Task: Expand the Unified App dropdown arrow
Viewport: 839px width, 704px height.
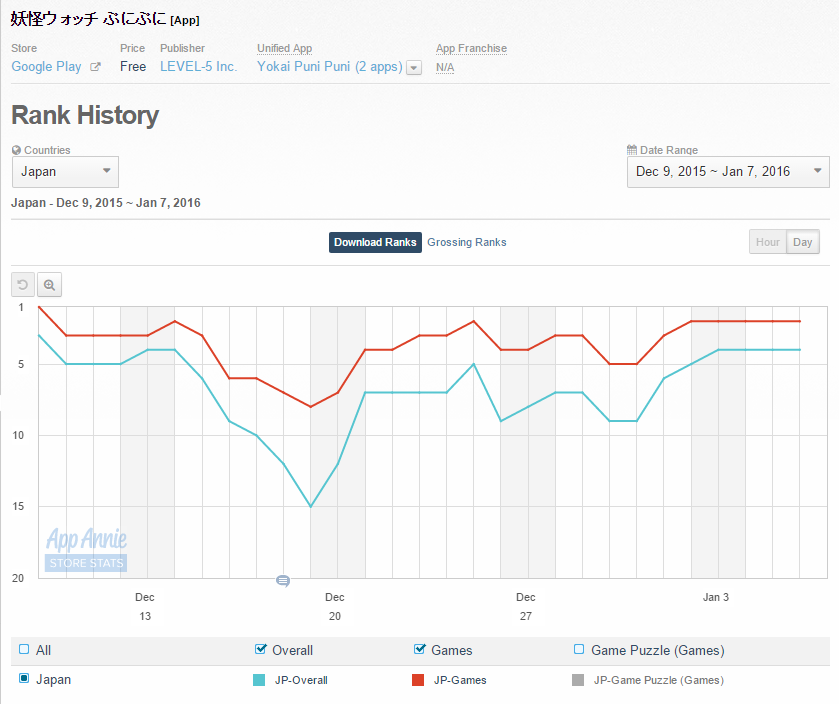Action: pos(414,68)
